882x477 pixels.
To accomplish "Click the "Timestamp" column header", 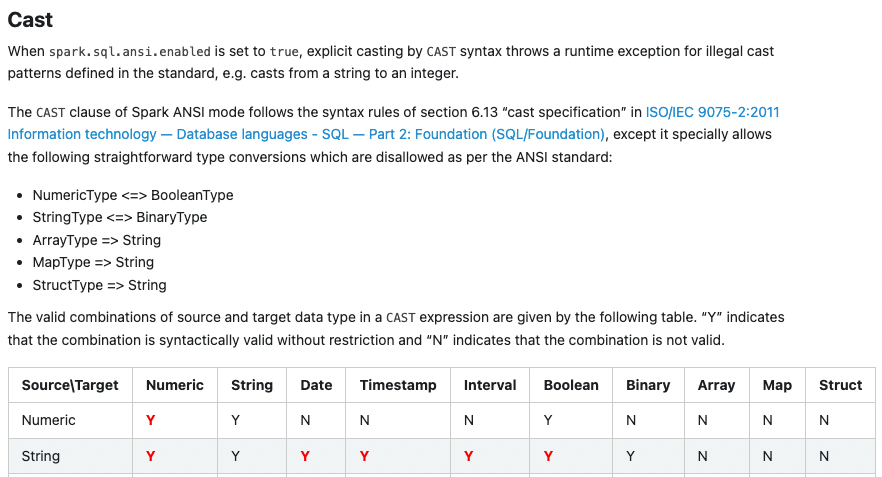I will 396,385.
